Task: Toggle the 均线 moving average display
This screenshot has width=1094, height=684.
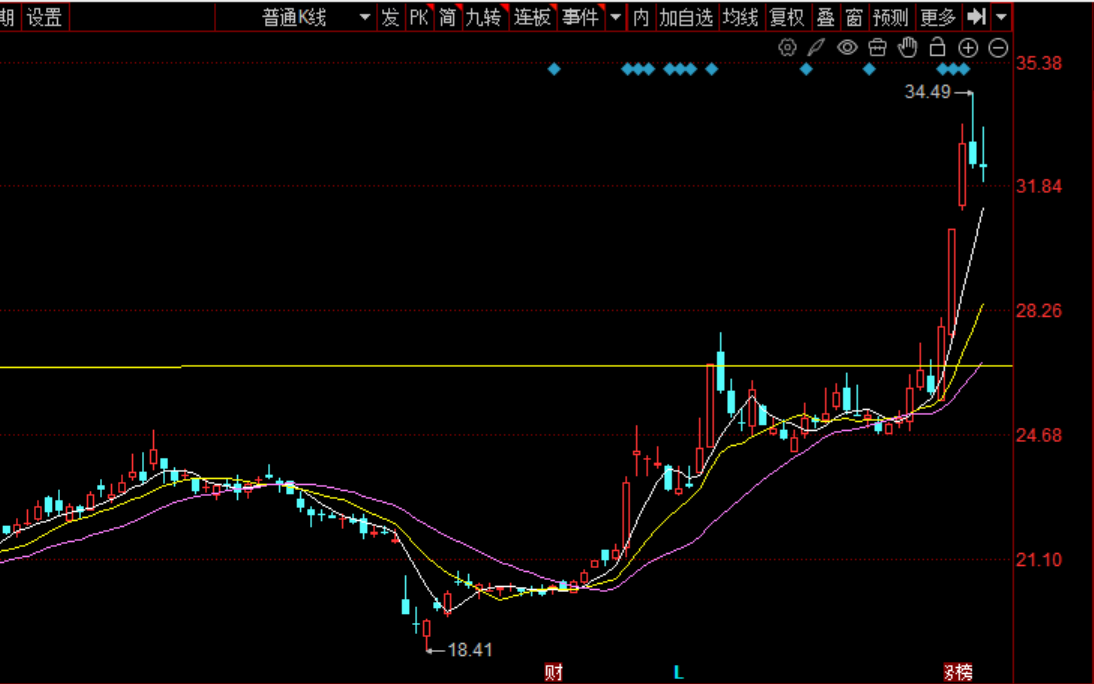Action: tap(740, 17)
